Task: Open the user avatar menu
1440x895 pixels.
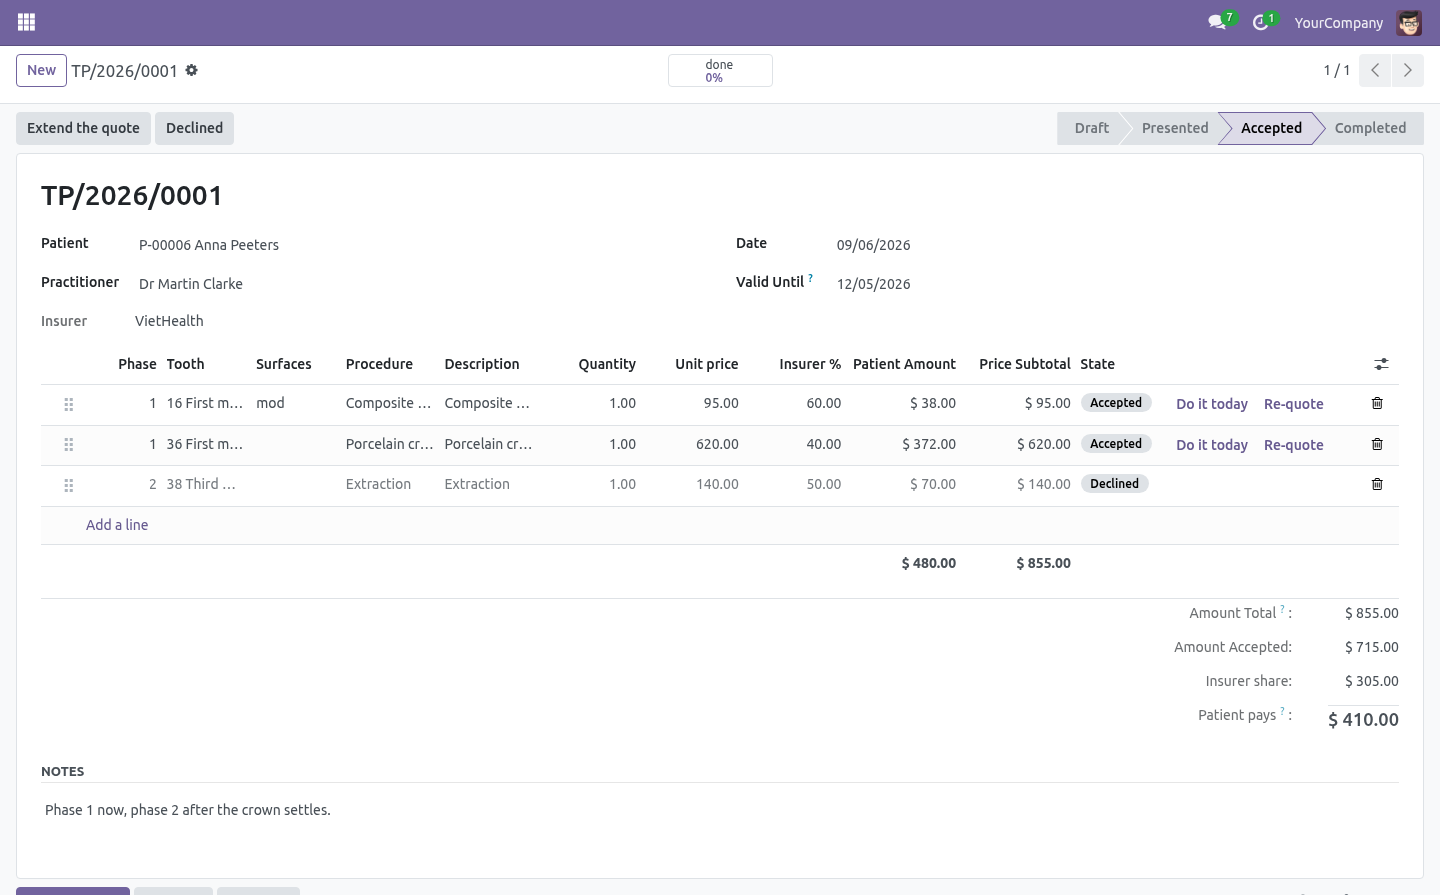Action: [x=1409, y=22]
